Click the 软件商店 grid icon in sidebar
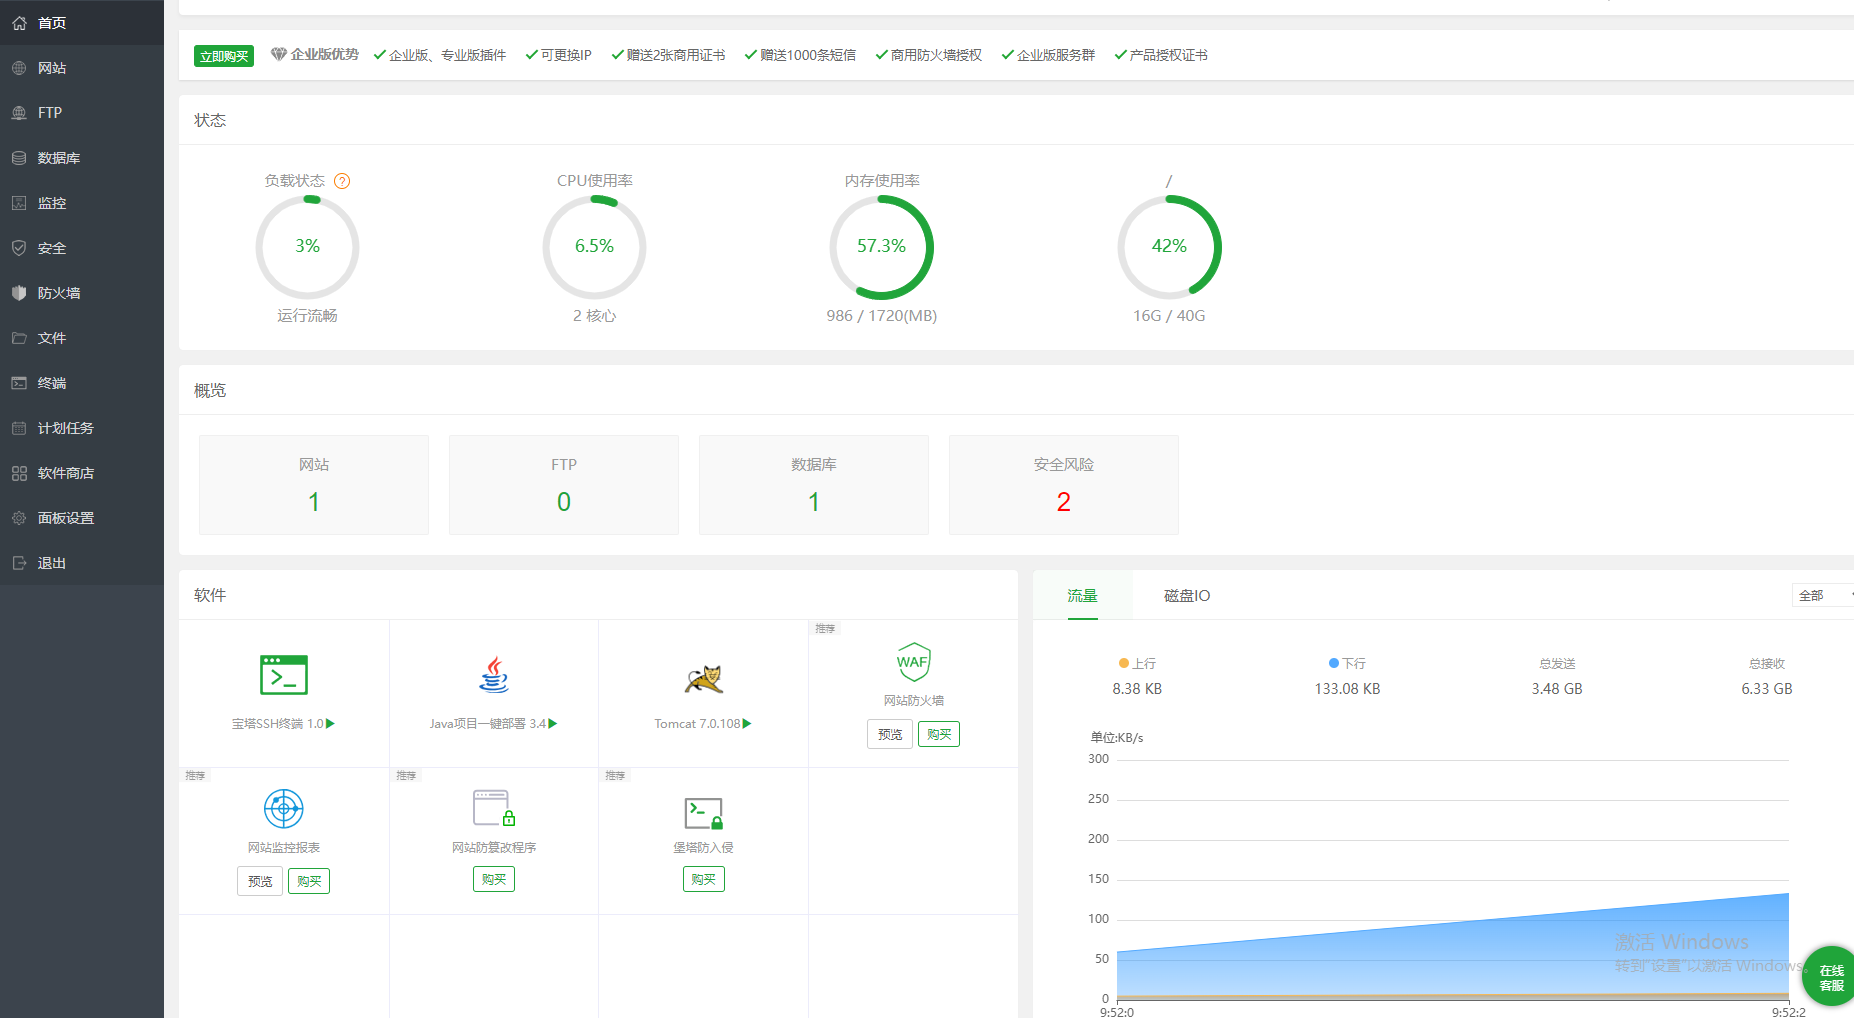Image resolution: width=1854 pixels, height=1018 pixels. click(x=19, y=473)
